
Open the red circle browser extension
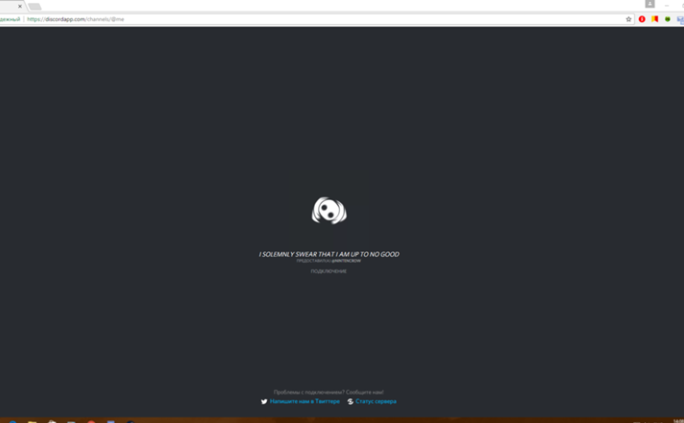pyautogui.click(x=642, y=19)
